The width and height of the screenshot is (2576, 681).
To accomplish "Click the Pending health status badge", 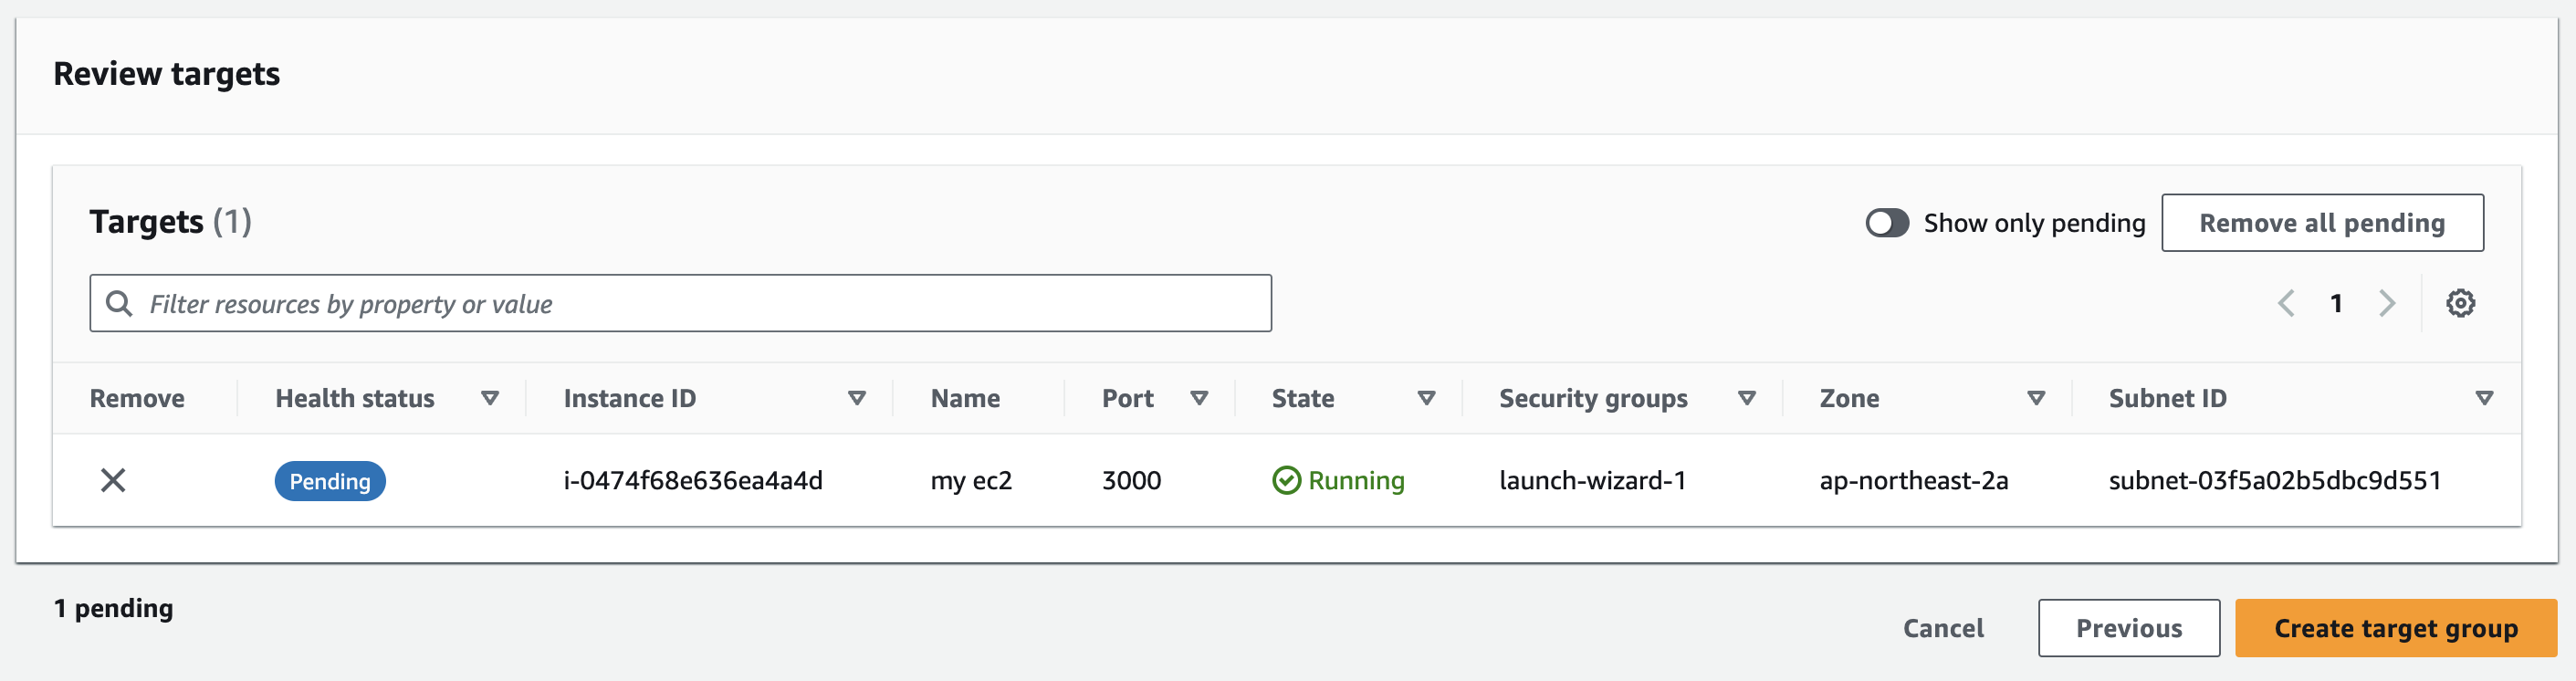I will pos(330,481).
